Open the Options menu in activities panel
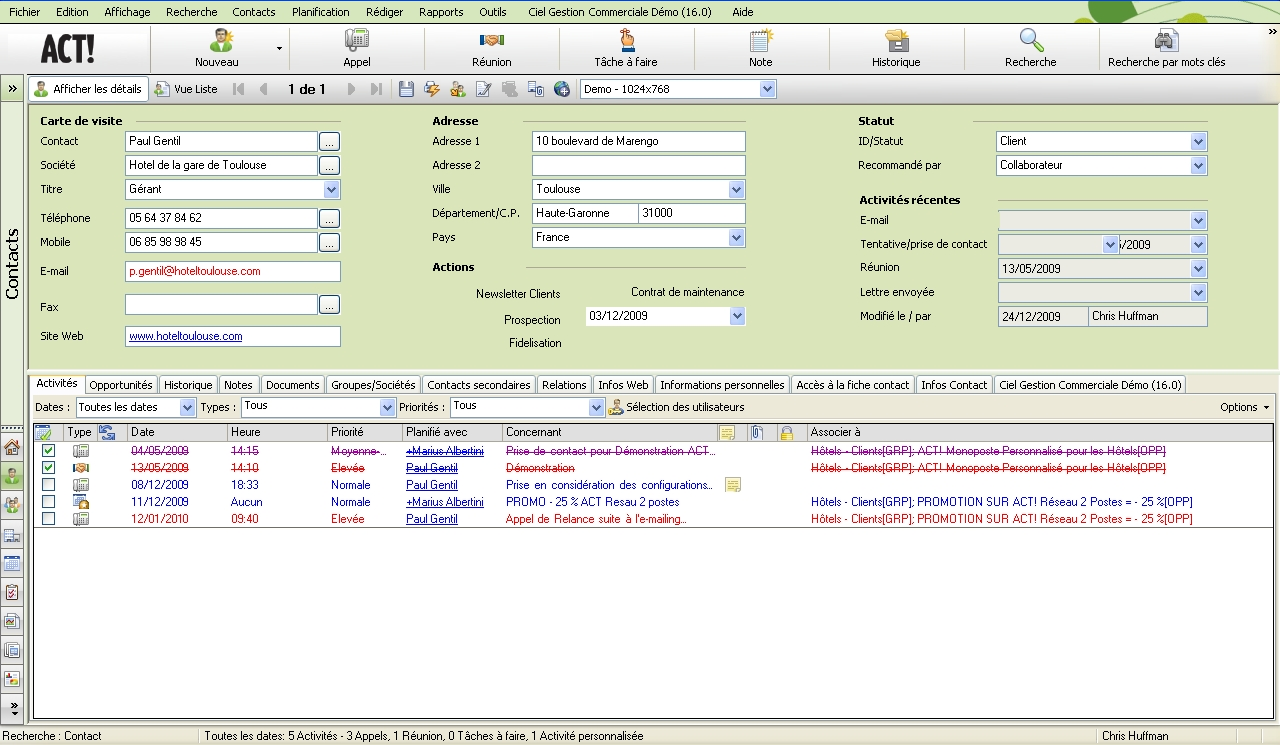1280x745 pixels. click(1244, 407)
